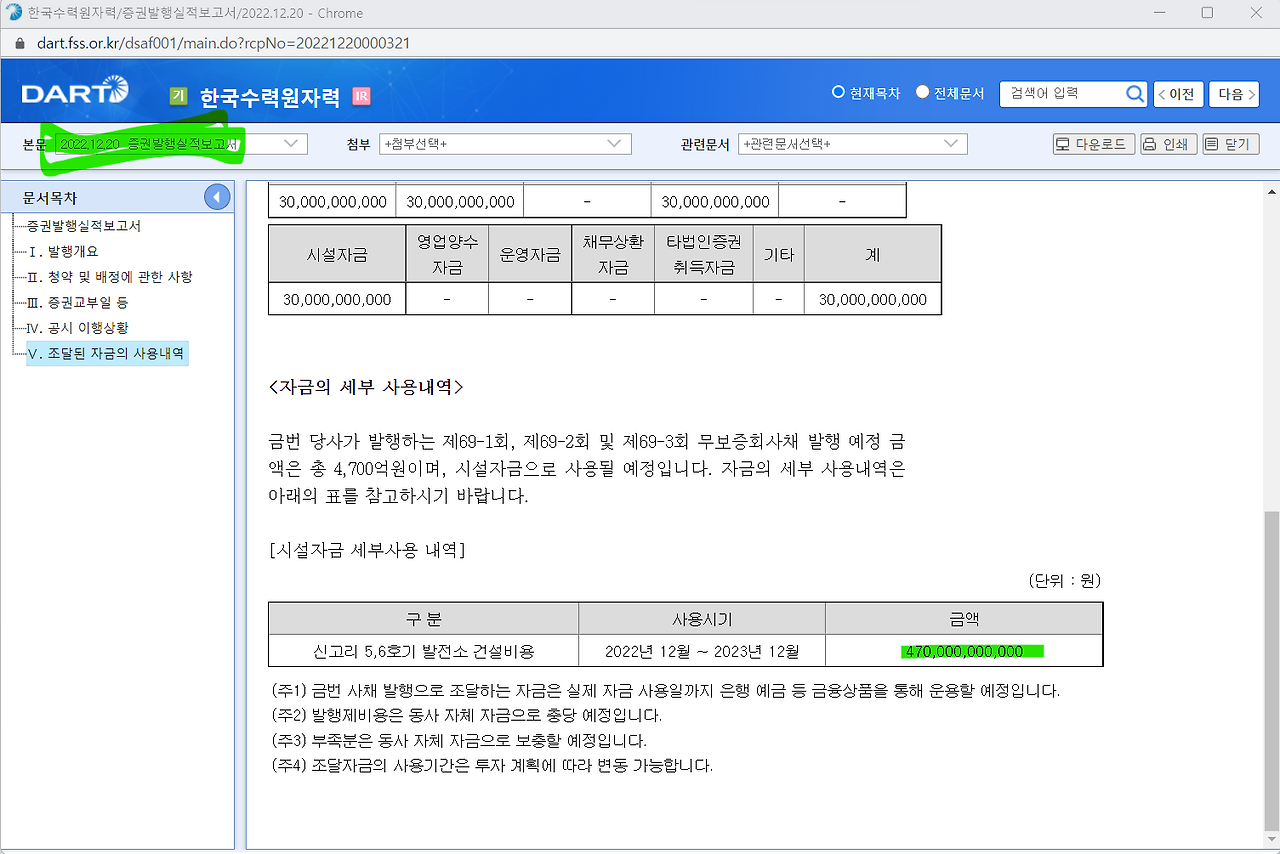Click the search magnifier icon

(1136, 94)
